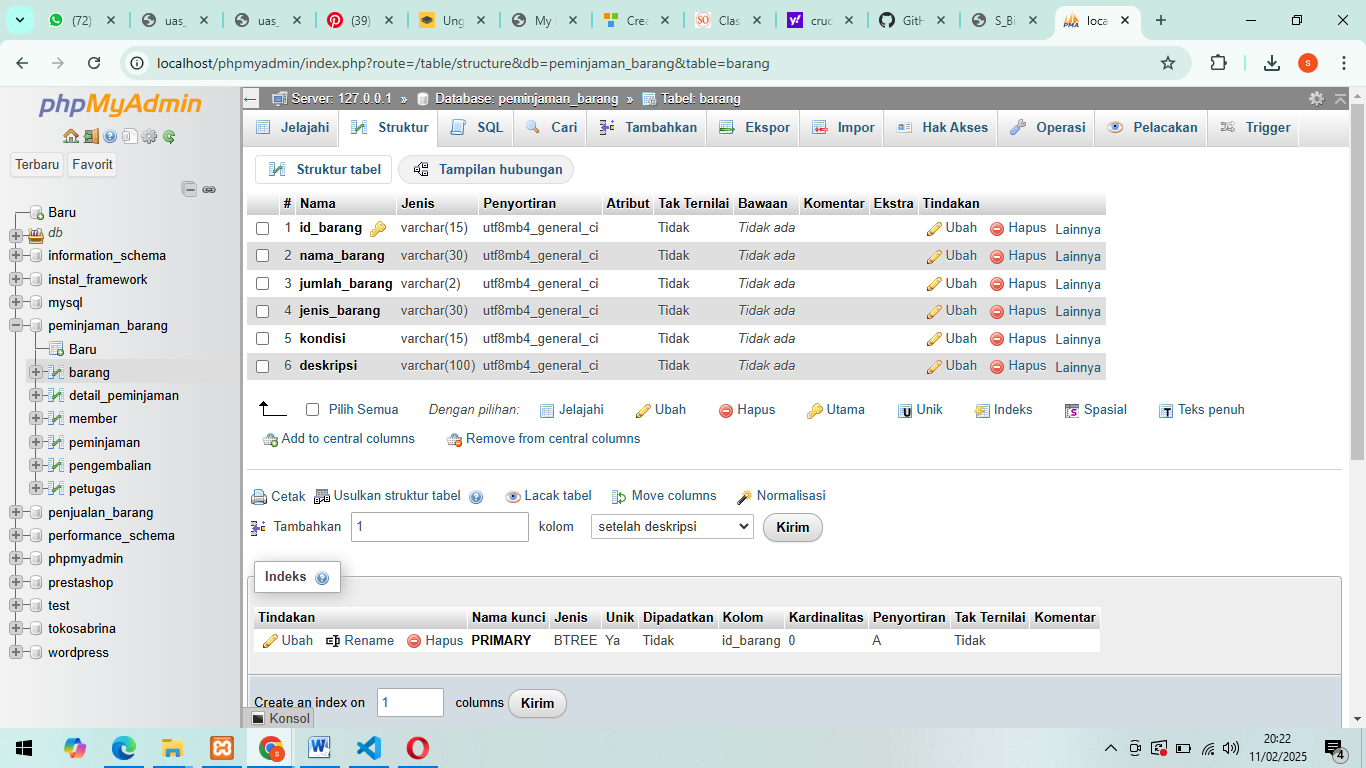Click the Cetak printer icon

pyautogui.click(x=259, y=497)
